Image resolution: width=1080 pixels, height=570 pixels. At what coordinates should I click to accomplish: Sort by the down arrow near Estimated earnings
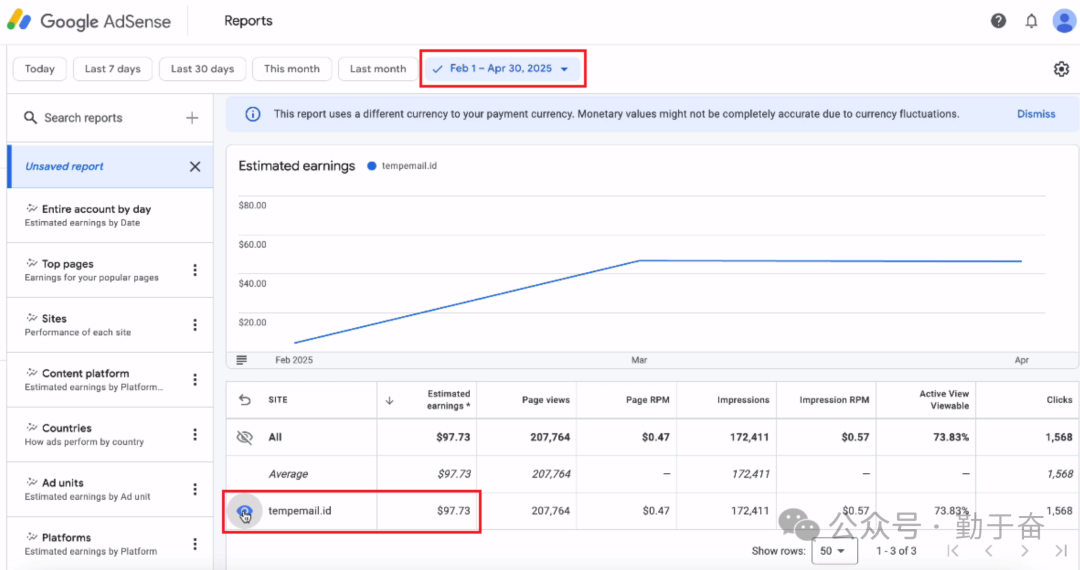click(x=389, y=400)
